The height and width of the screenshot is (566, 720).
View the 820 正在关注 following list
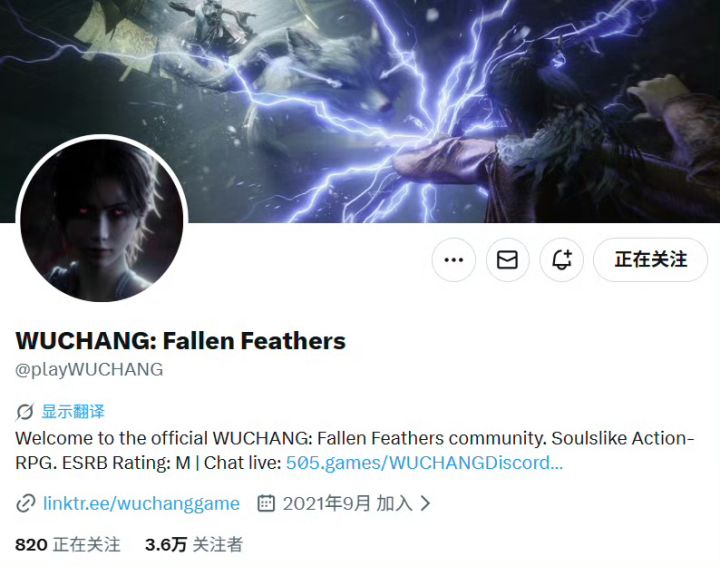pyautogui.click(x=68, y=545)
